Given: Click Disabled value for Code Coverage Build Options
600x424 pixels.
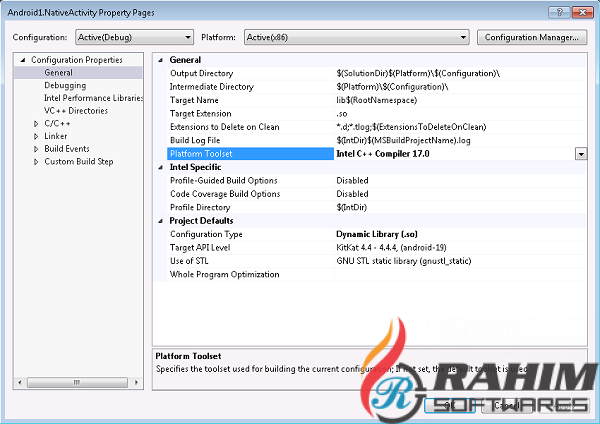Looking at the screenshot, I should point(352,194).
